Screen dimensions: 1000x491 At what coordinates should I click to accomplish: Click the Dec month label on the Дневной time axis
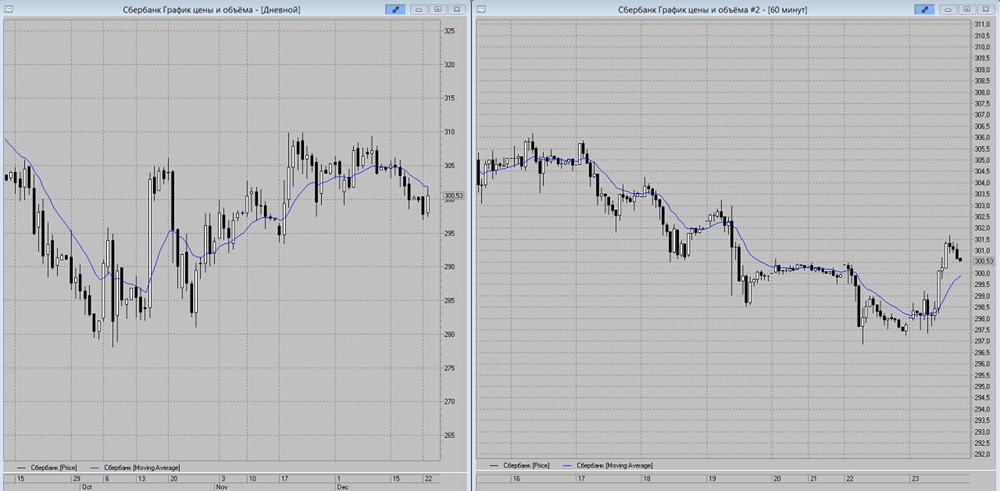point(343,487)
